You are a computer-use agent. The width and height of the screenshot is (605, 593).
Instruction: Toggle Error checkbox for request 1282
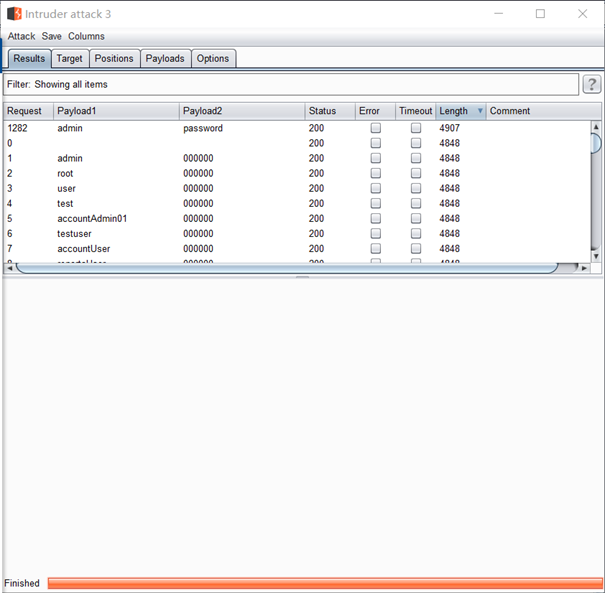(x=375, y=128)
